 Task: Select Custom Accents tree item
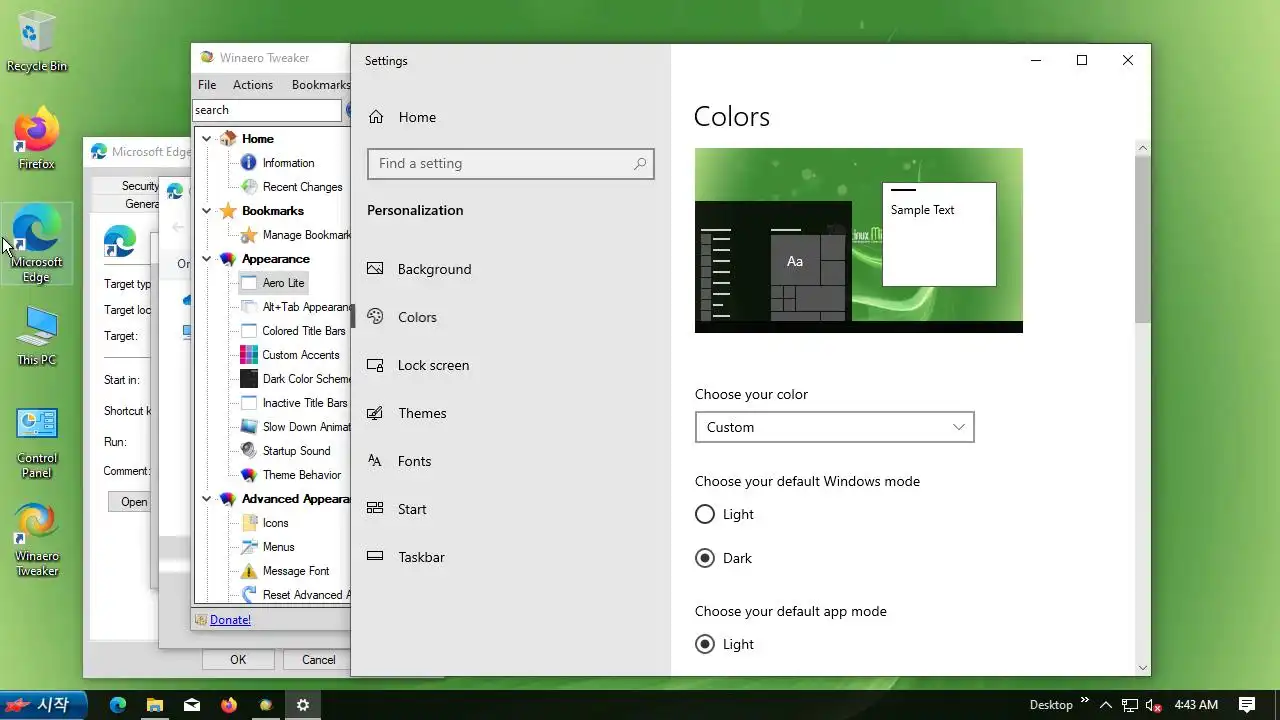tap(301, 355)
